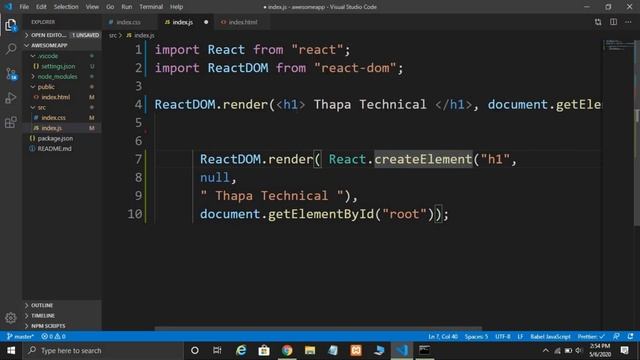Switch to the index.html editor tab
This screenshot has width=640, height=360.
coord(242,22)
